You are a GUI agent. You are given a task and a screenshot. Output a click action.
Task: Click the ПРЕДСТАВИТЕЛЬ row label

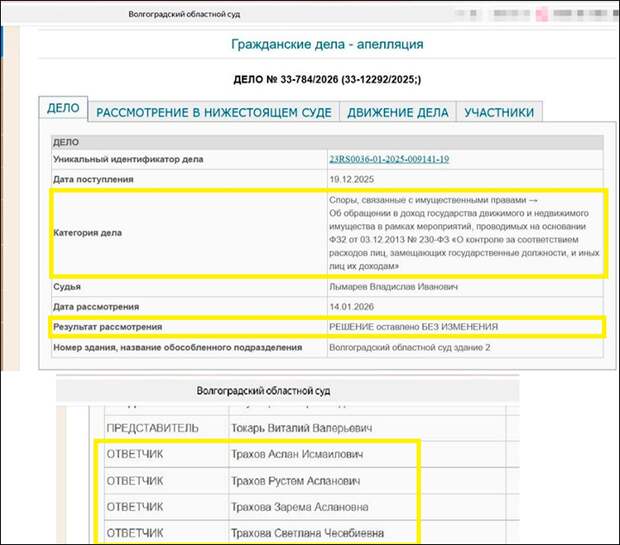pyautogui.click(x=153, y=428)
